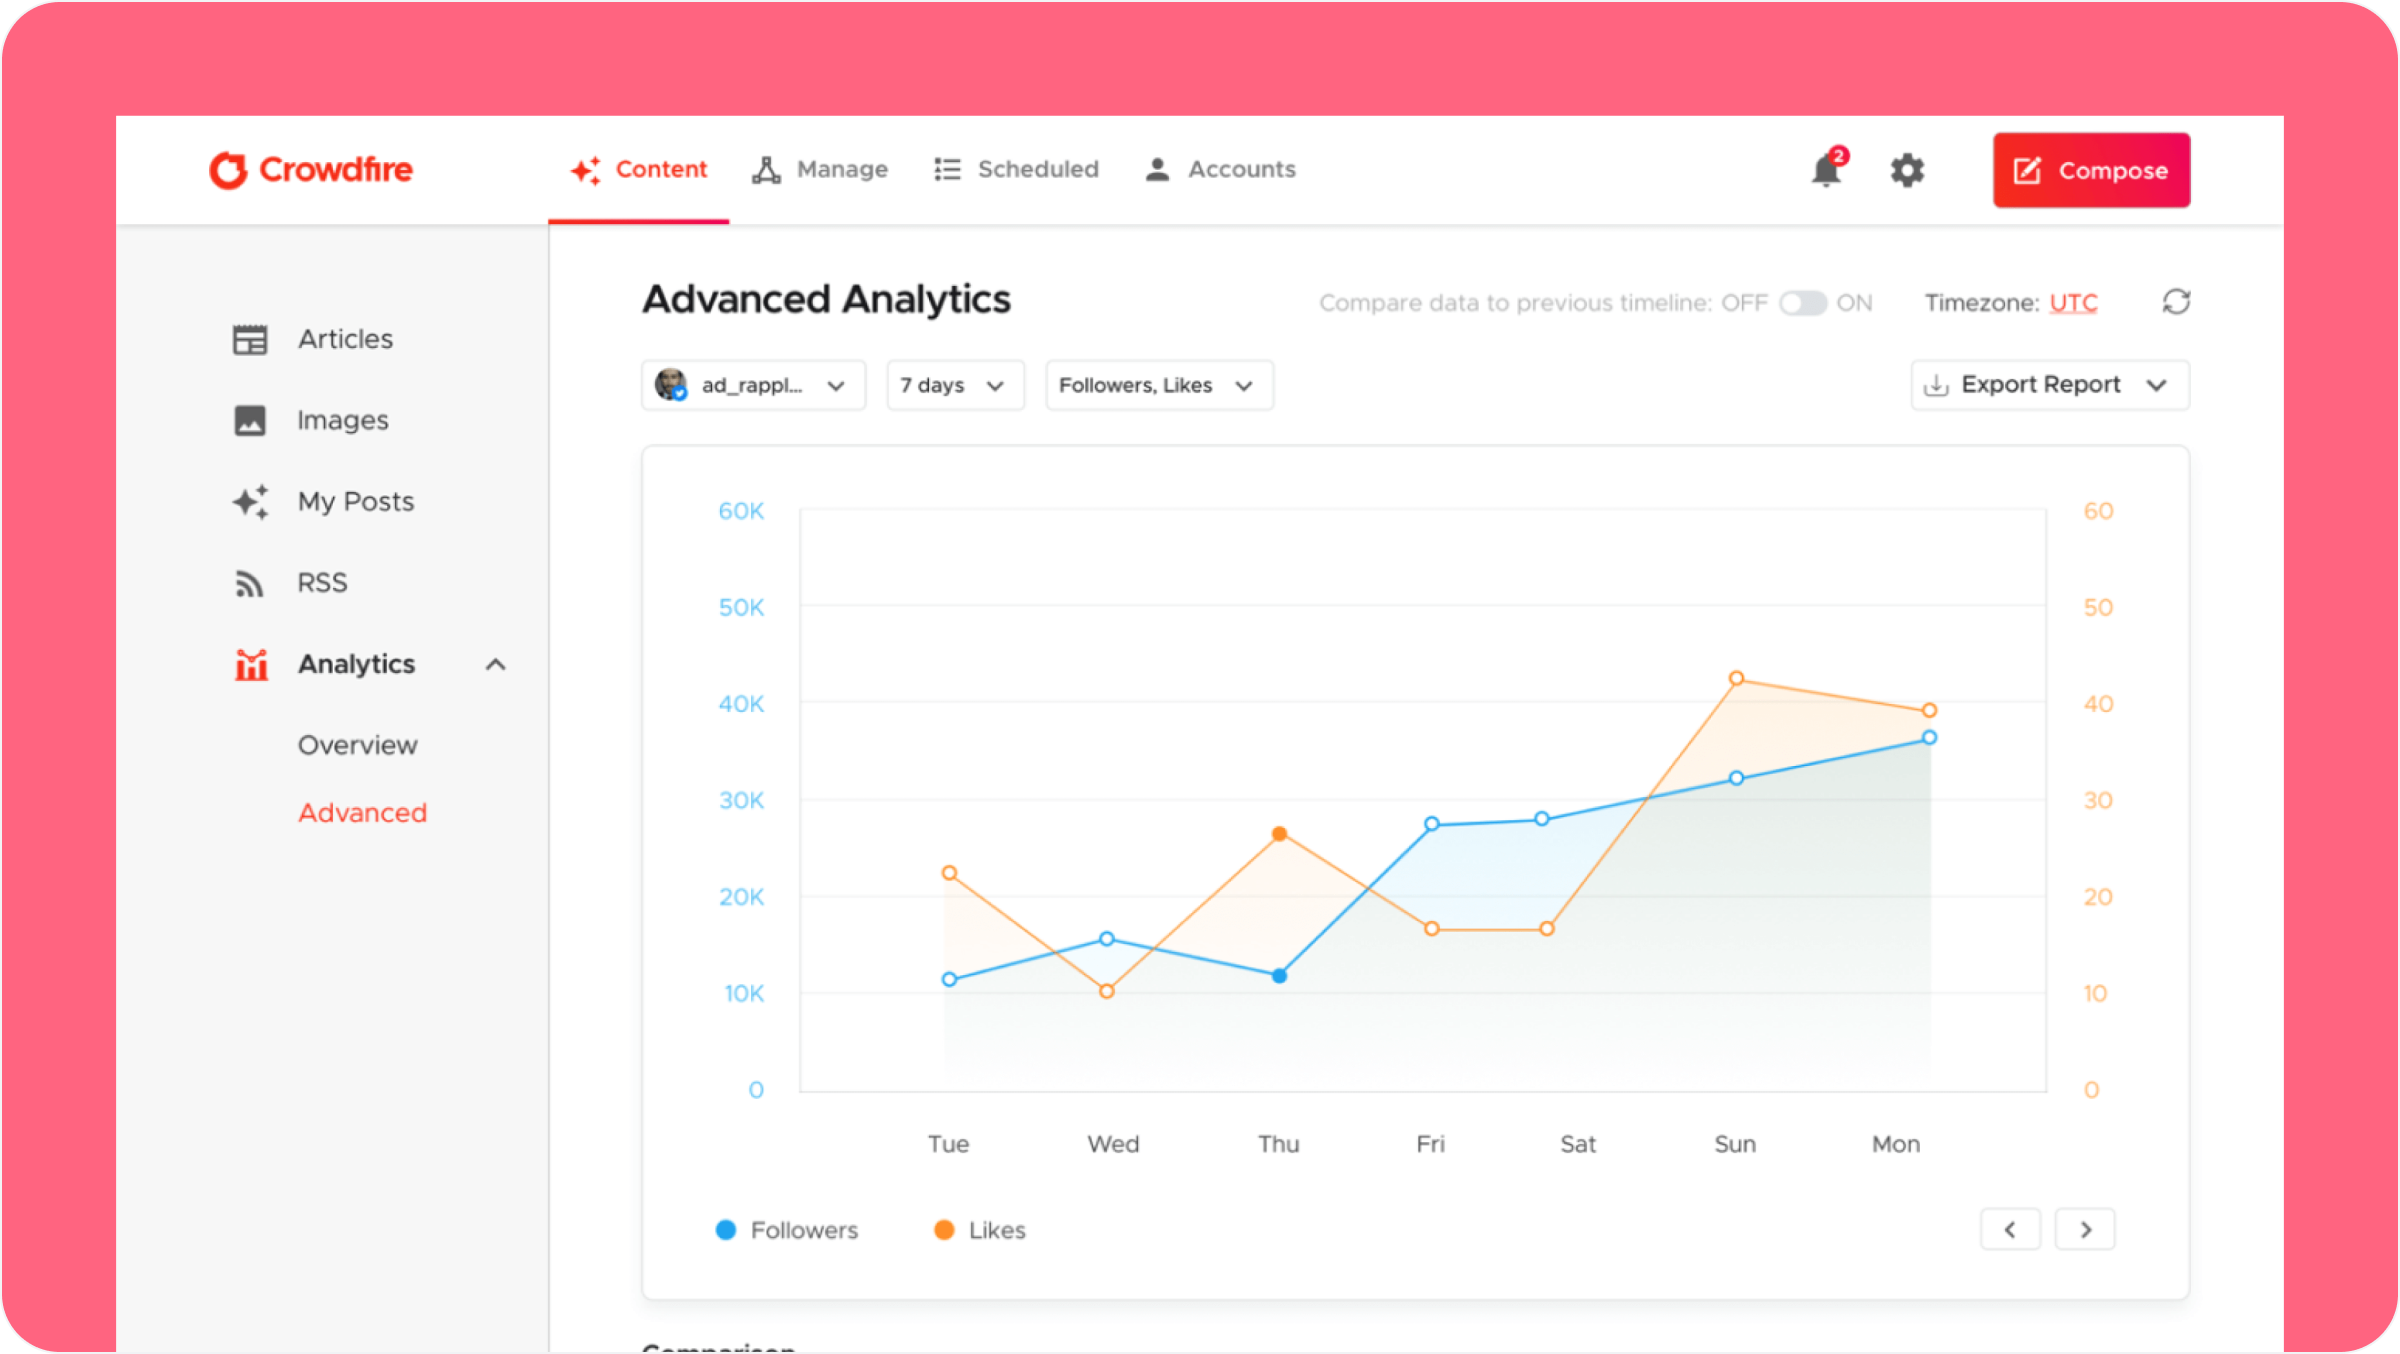Click the Articles sidebar icon
This screenshot has height=1354, width=2400.
pos(250,339)
